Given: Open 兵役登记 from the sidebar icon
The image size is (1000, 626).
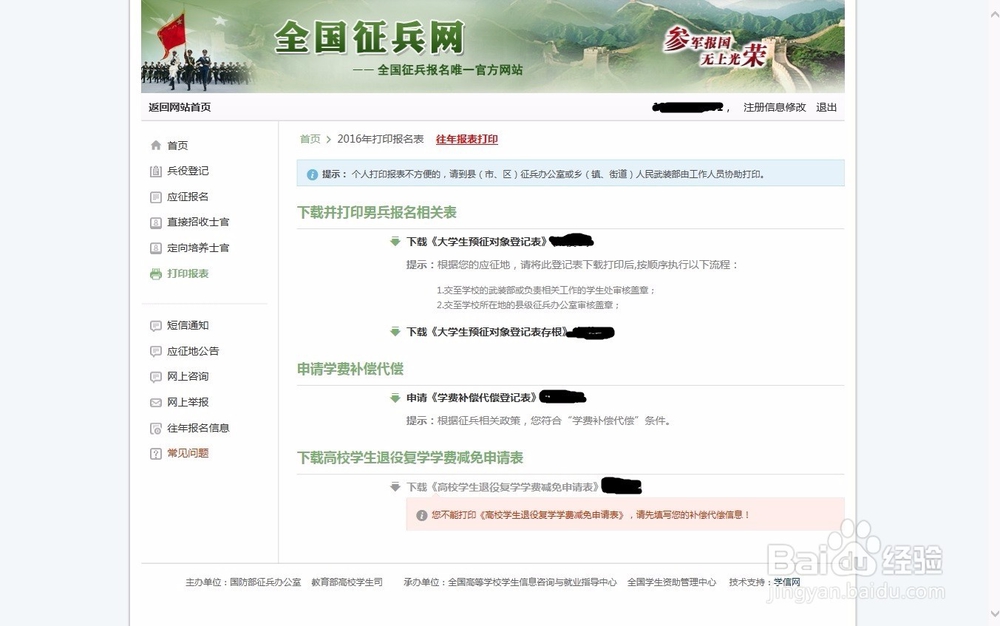Looking at the screenshot, I should click(x=156, y=171).
